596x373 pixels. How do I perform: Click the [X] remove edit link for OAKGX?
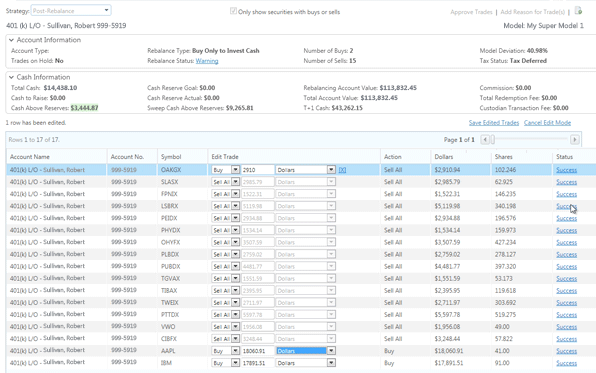coord(342,170)
